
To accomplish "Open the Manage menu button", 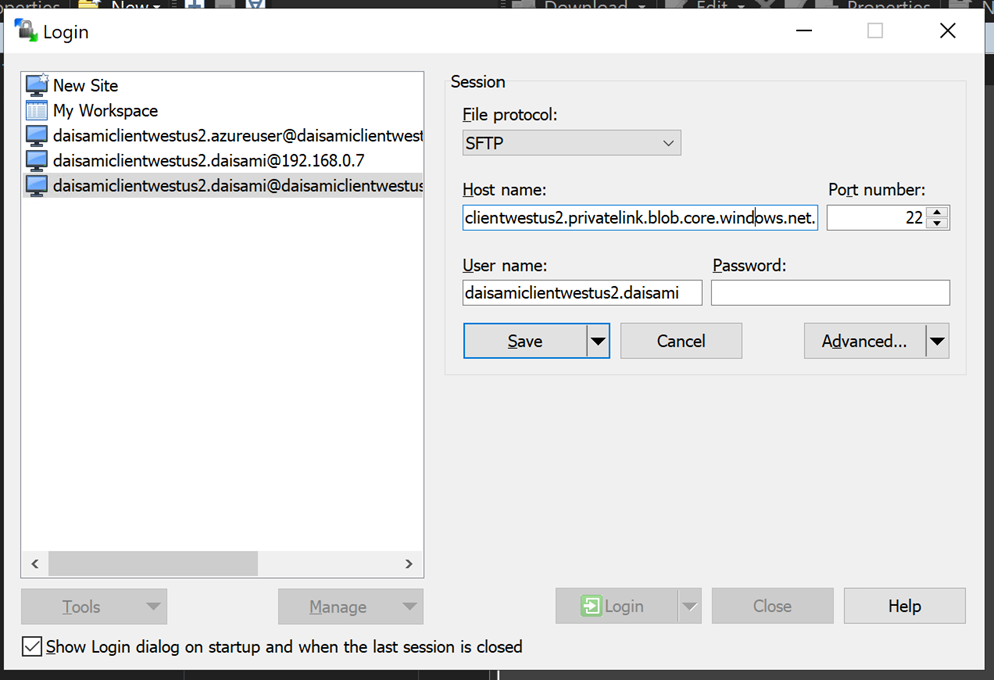I will point(351,606).
